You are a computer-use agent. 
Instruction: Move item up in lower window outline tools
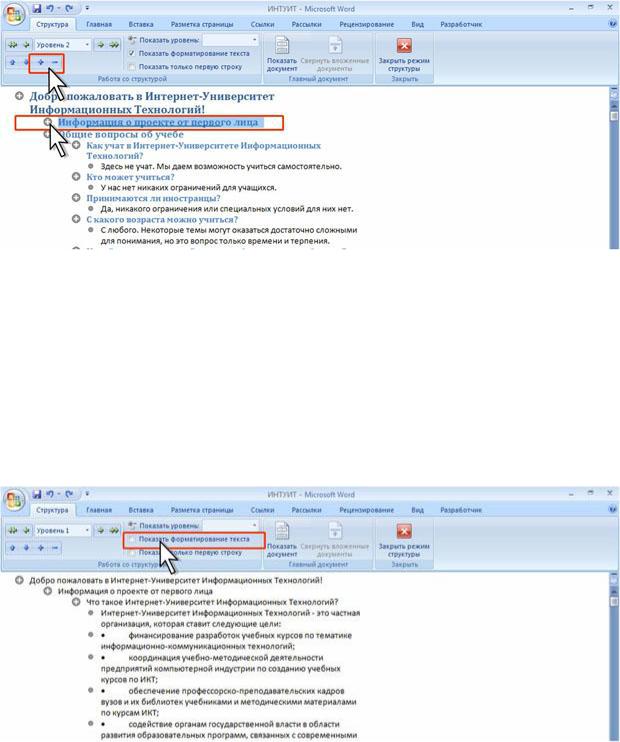pyautogui.click(x=13, y=548)
